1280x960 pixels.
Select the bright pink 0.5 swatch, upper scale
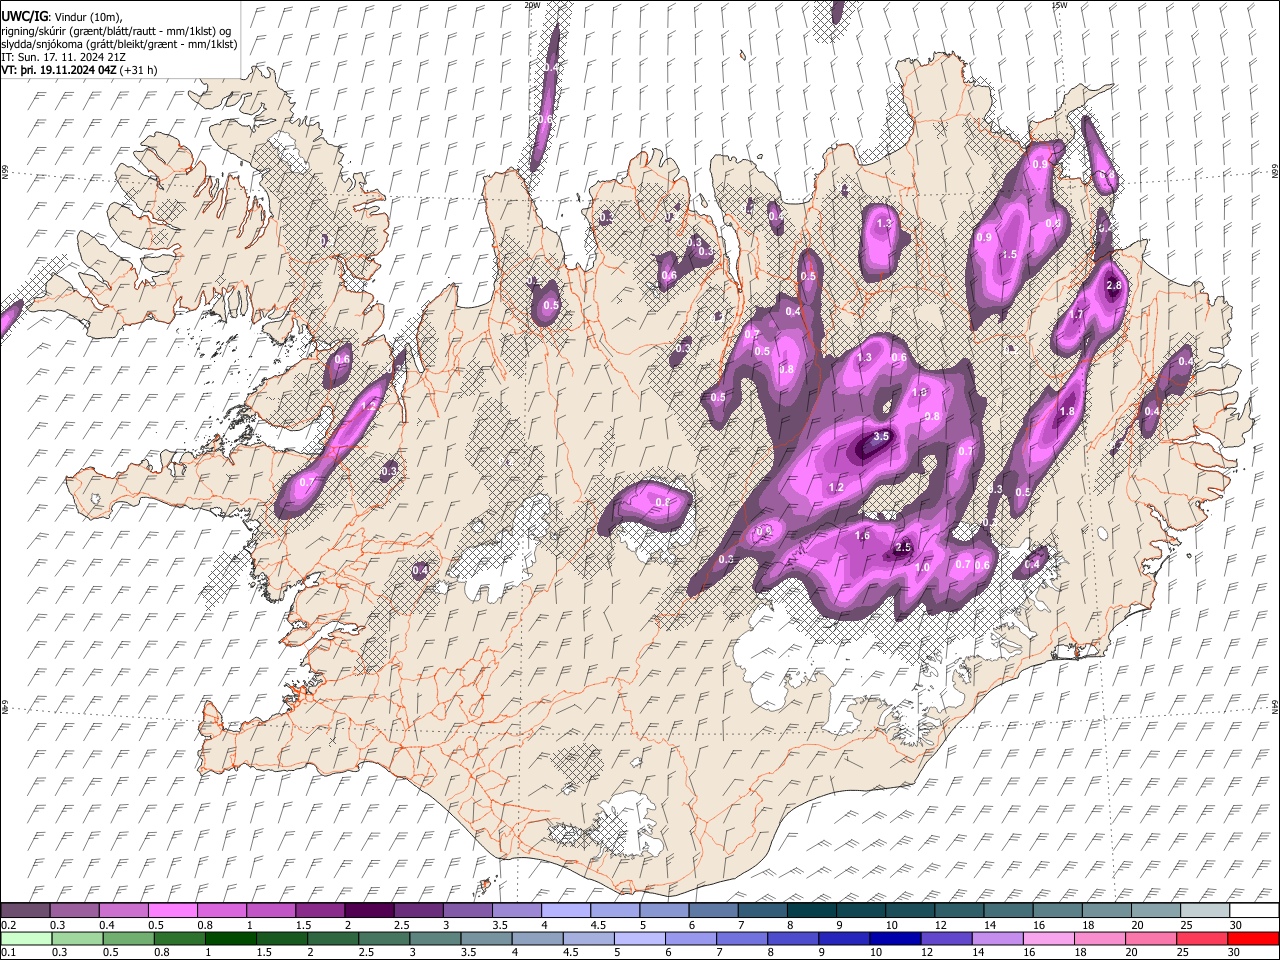coord(173,911)
